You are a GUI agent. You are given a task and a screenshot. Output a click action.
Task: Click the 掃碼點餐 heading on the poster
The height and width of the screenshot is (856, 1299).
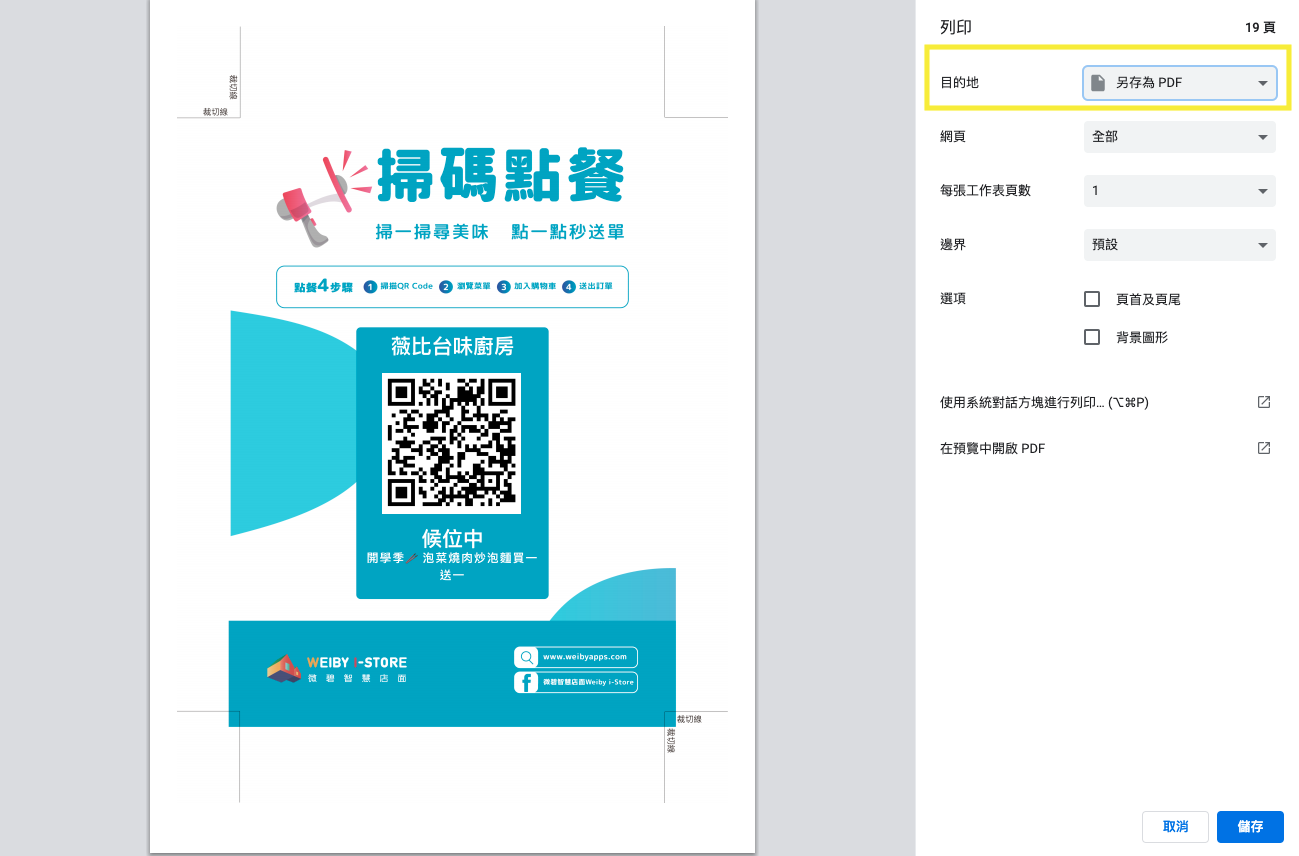500,178
